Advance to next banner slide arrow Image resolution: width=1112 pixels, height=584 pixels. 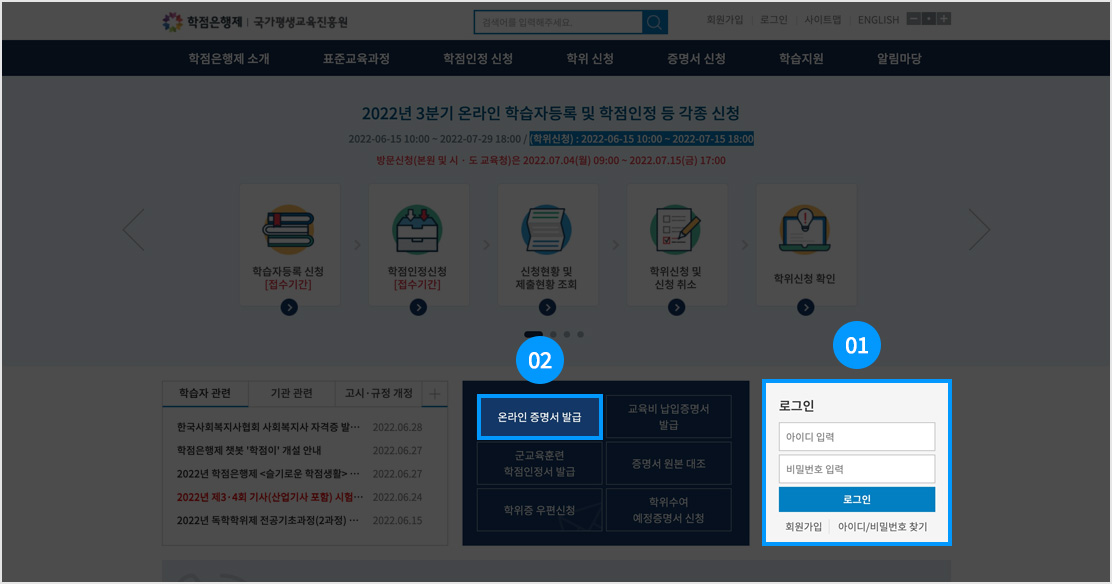pos(979,230)
